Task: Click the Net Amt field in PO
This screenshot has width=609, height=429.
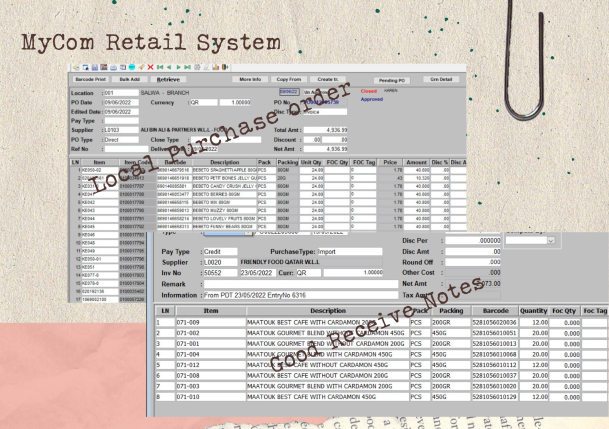Action: click(x=325, y=149)
